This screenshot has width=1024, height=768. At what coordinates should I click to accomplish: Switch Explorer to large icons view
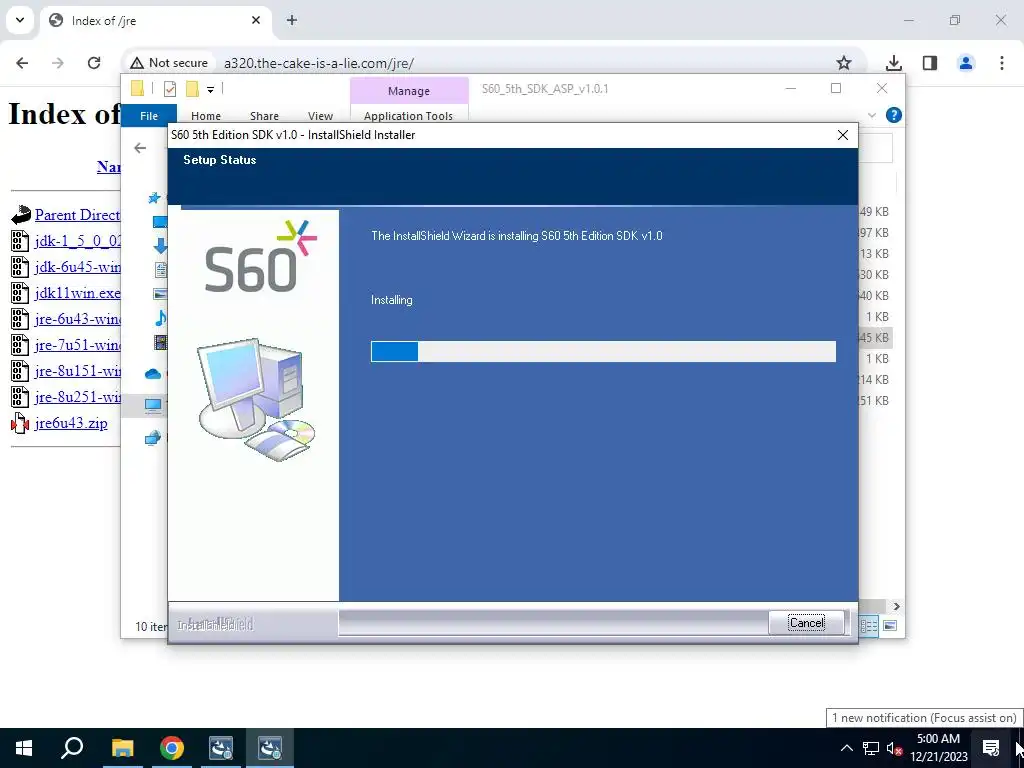click(x=889, y=626)
